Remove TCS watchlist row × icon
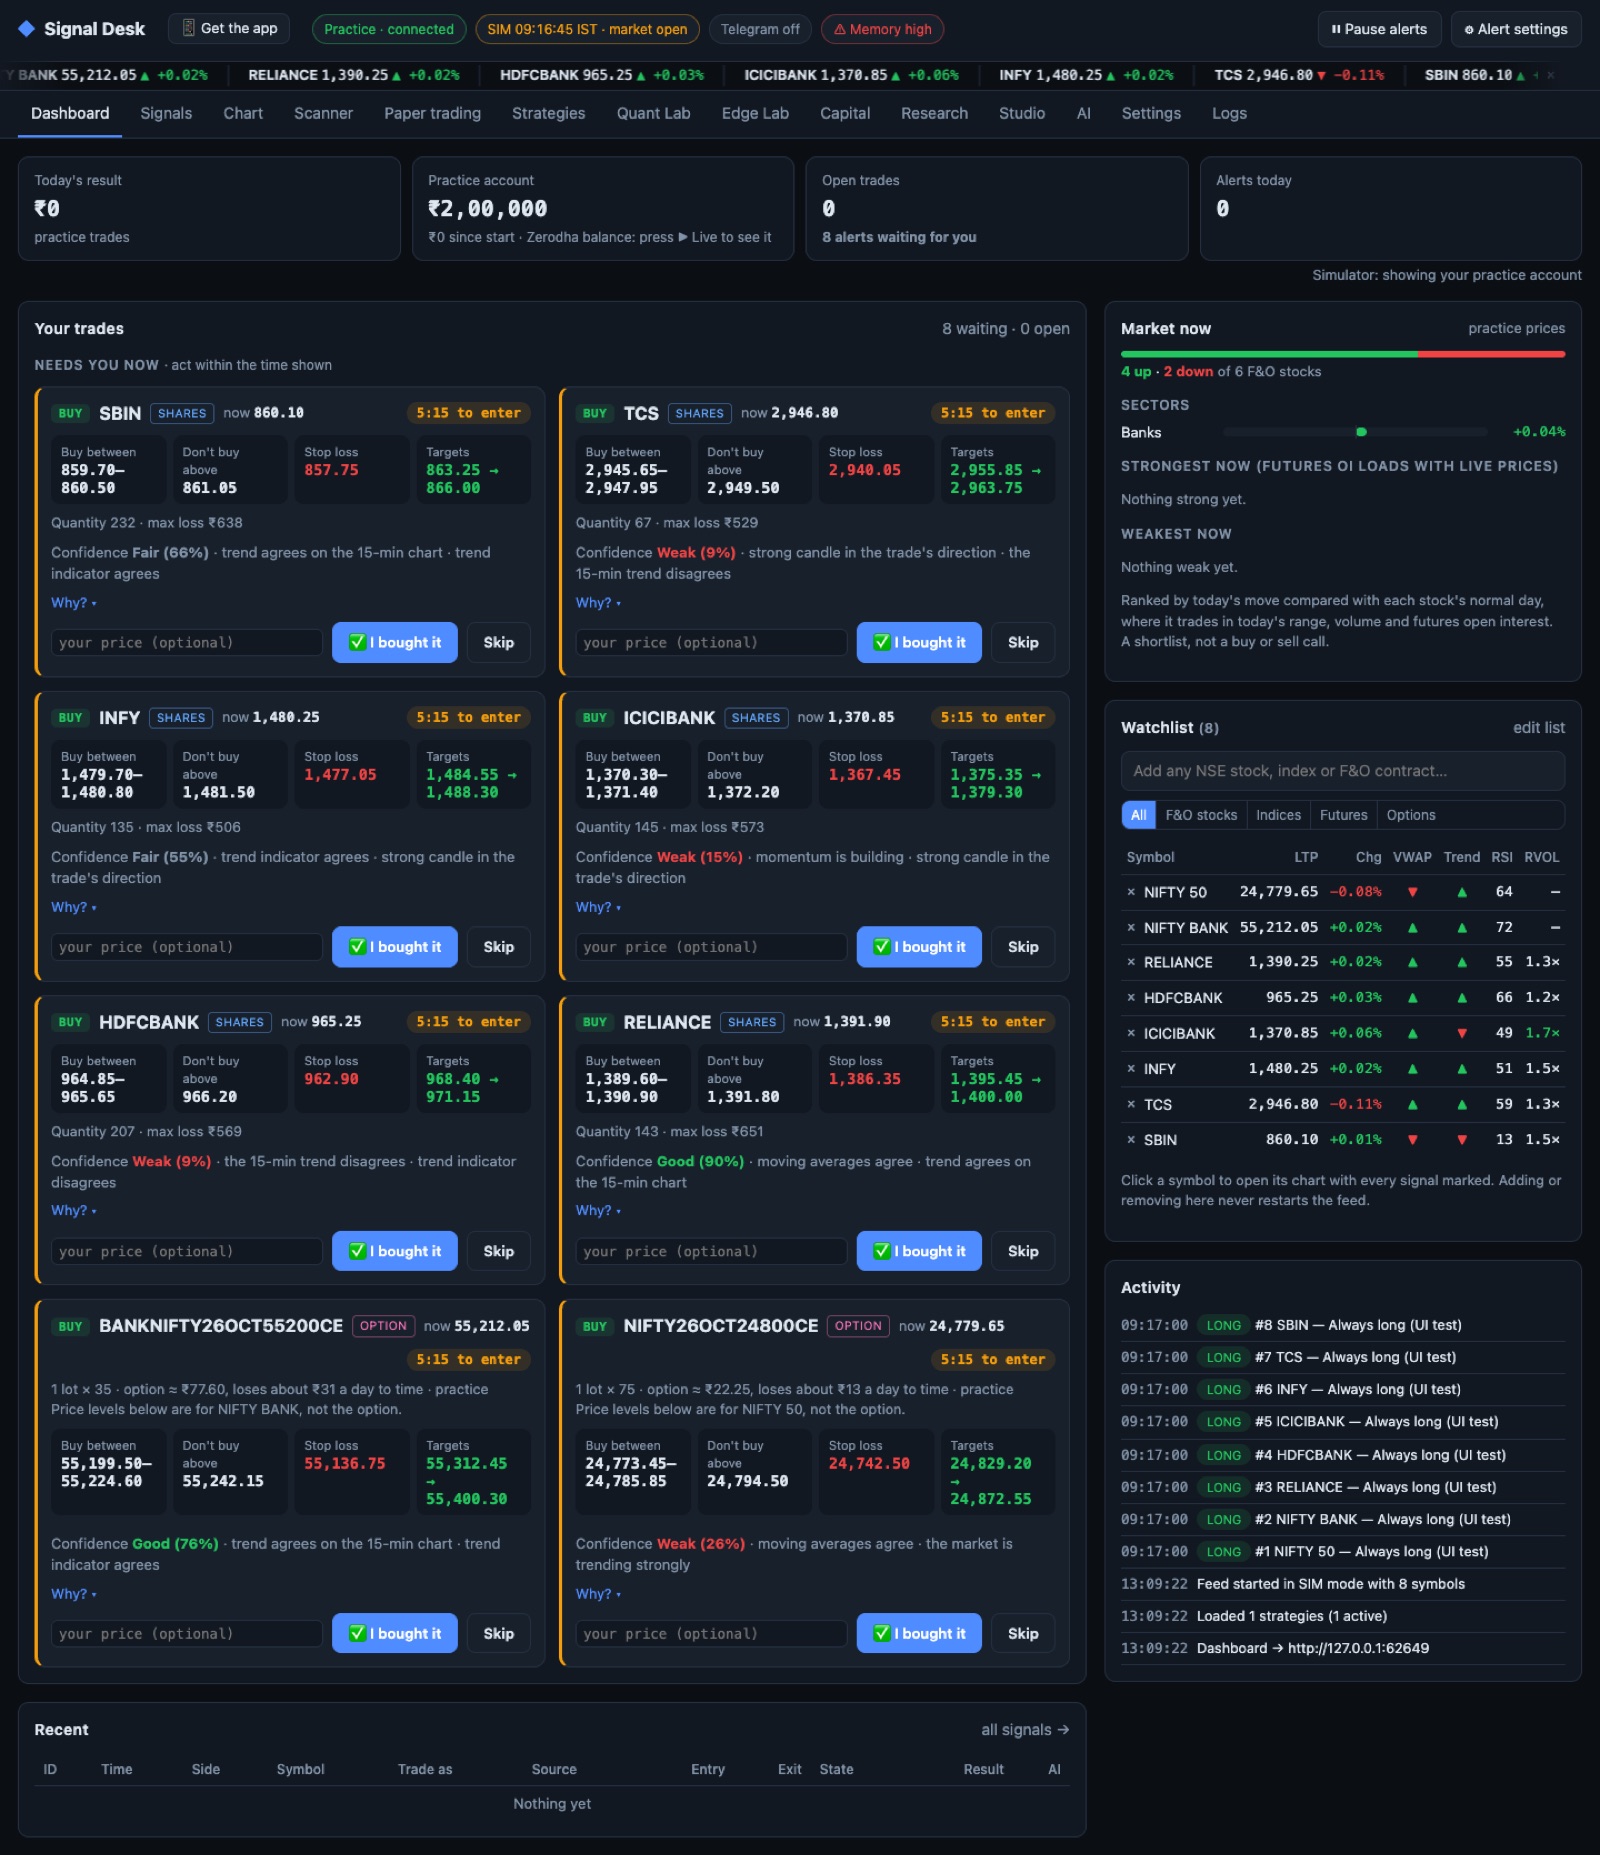This screenshot has width=1600, height=1855. [1131, 1104]
